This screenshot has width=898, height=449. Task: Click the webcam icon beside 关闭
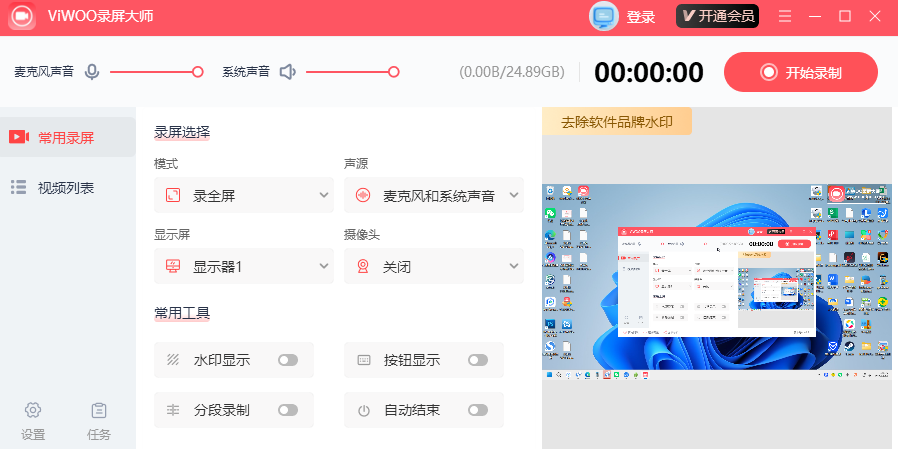tap(363, 266)
